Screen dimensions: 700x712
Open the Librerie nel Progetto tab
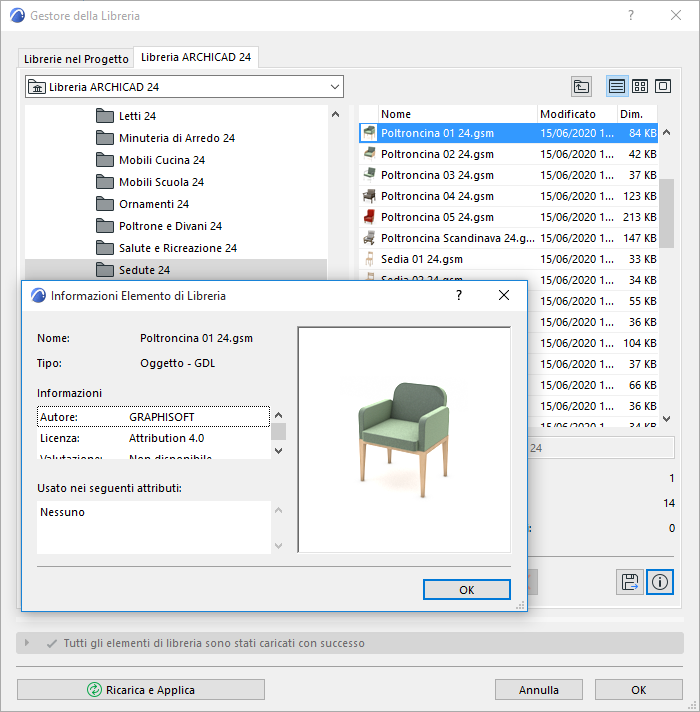point(76,59)
